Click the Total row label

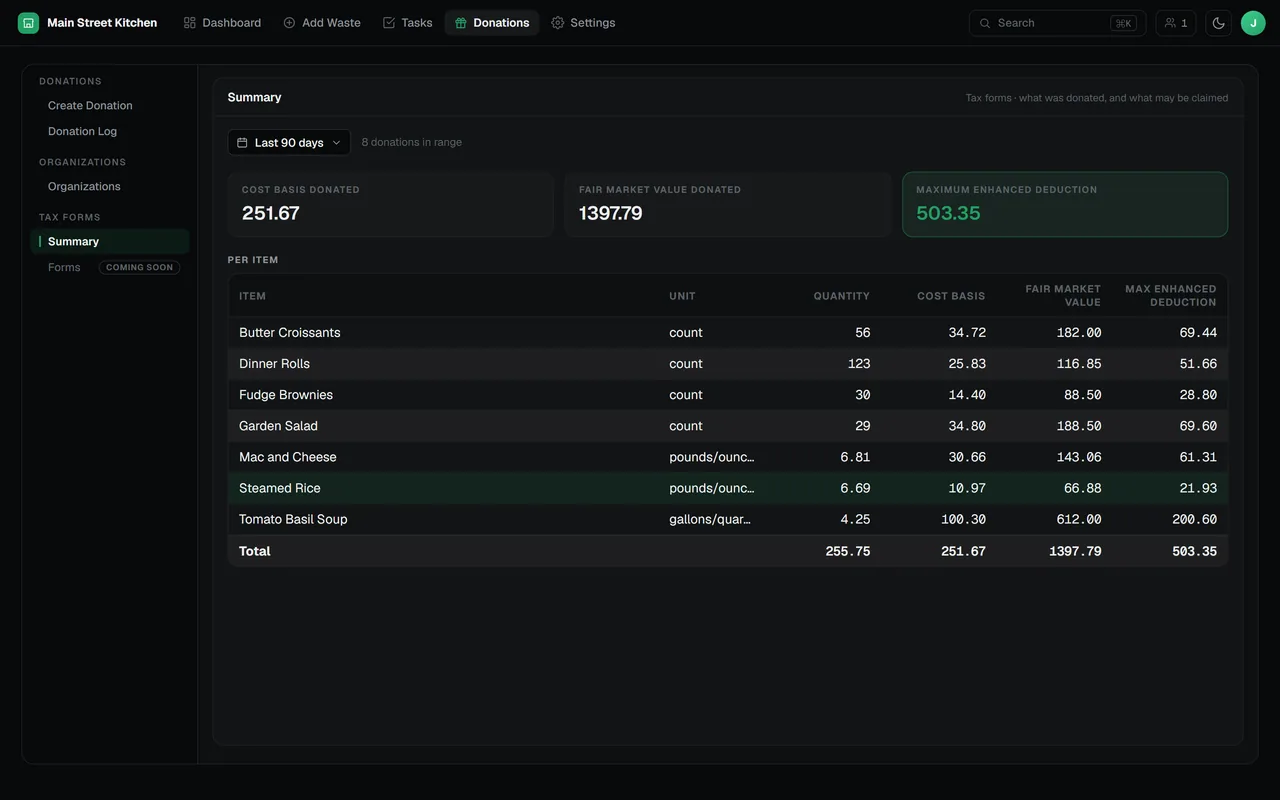255,551
